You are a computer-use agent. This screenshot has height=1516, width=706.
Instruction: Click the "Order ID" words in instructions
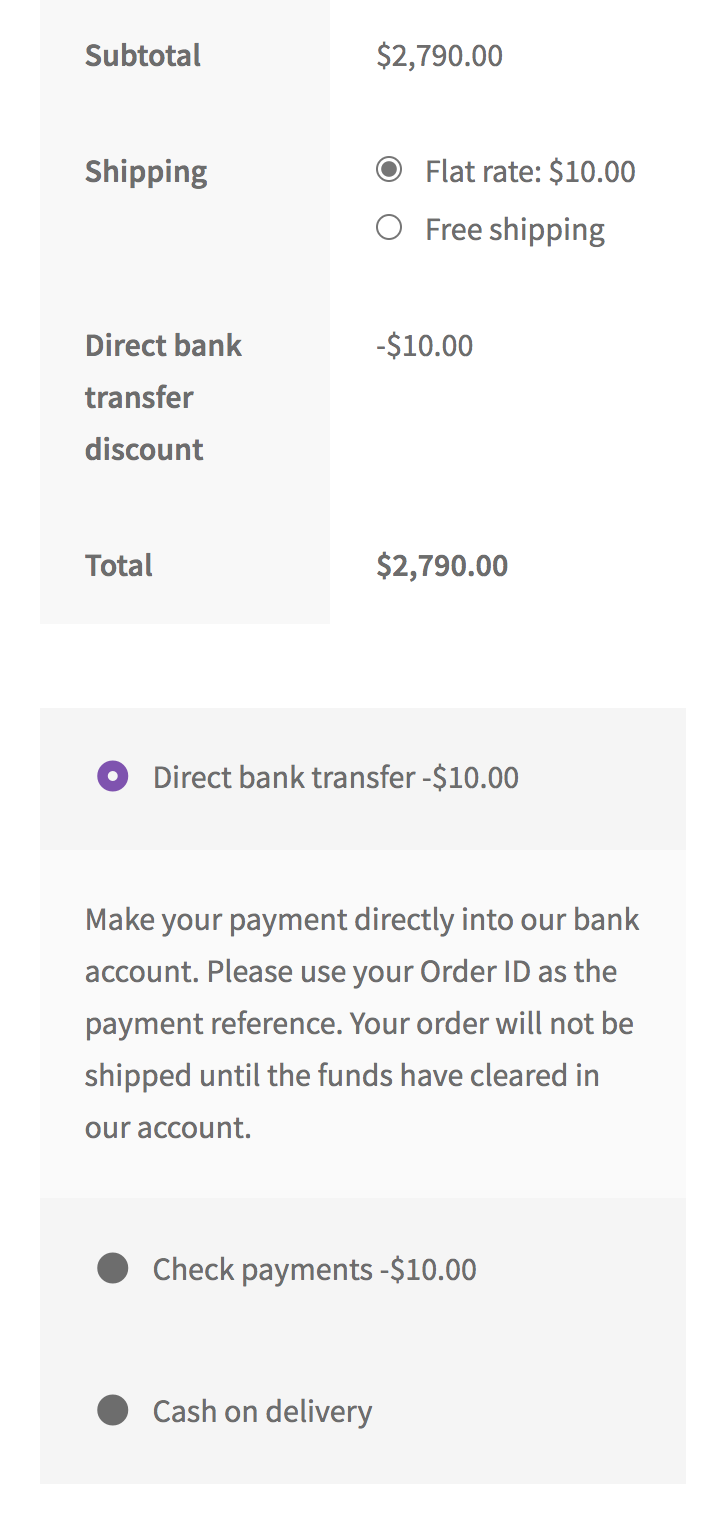(x=470, y=971)
